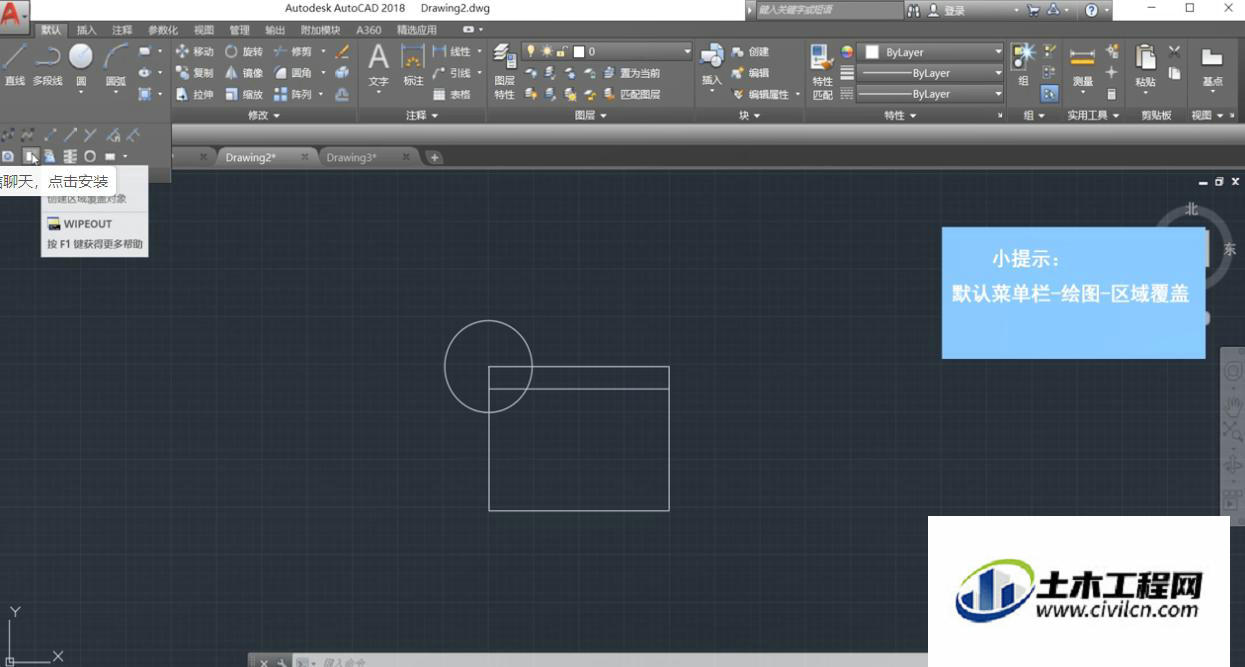Open the Linear (线性) dimension dropdown arrow
Image resolution: width=1245 pixels, height=667 pixels.
pyautogui.click(x=479, y=51)
